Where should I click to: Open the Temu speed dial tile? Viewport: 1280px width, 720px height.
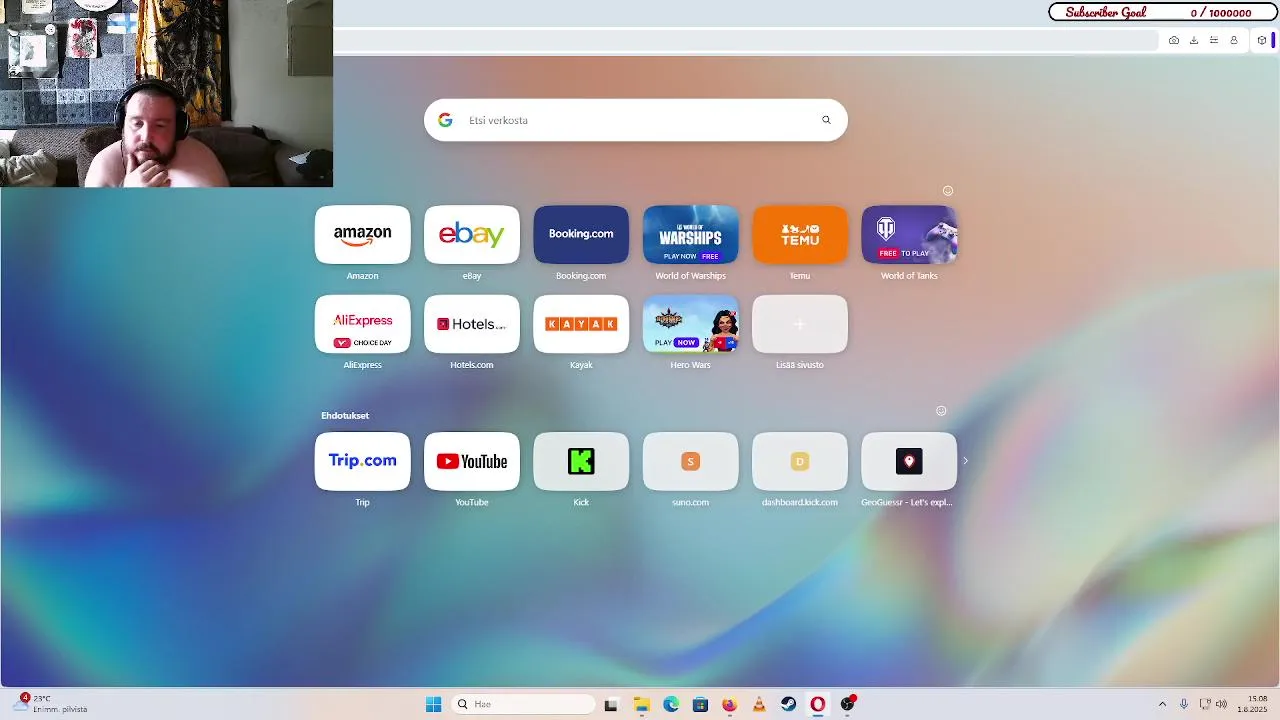(x=800, y=235)
